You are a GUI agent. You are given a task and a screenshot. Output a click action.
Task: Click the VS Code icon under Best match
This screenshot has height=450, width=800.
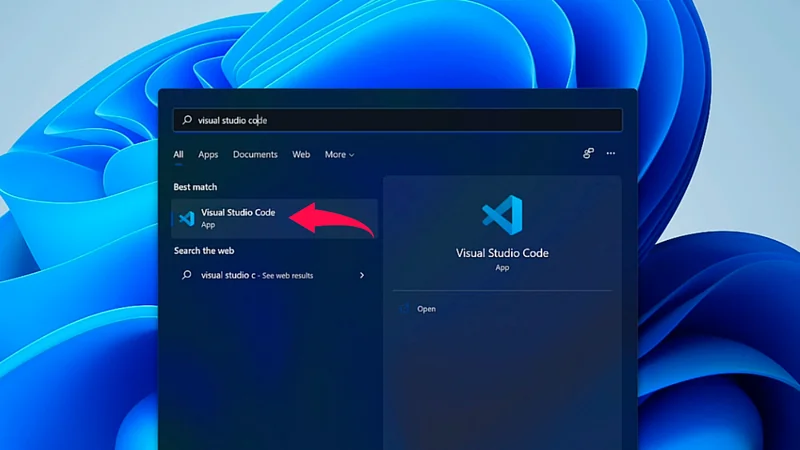point(186,218)
